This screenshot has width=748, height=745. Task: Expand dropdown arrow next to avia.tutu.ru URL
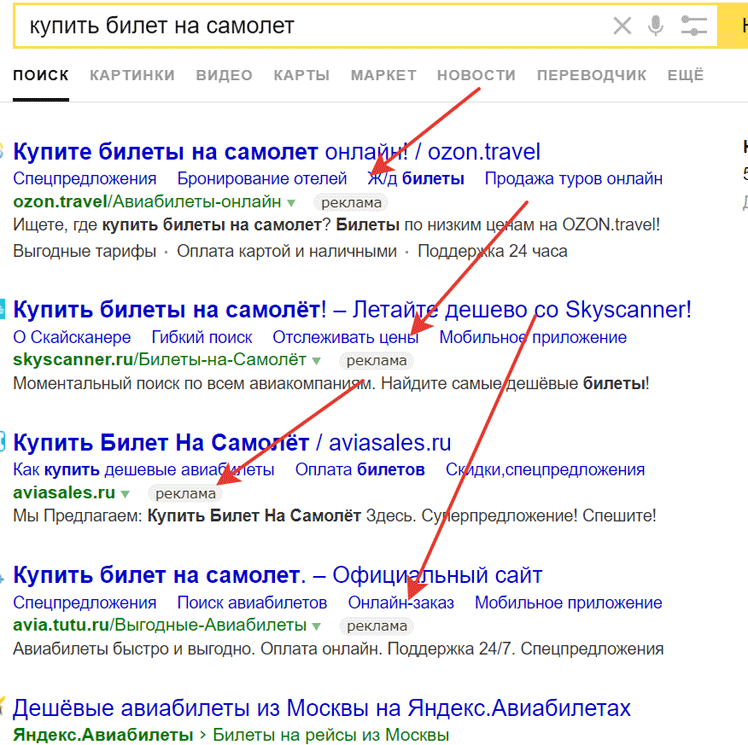[x=316, y=627]
